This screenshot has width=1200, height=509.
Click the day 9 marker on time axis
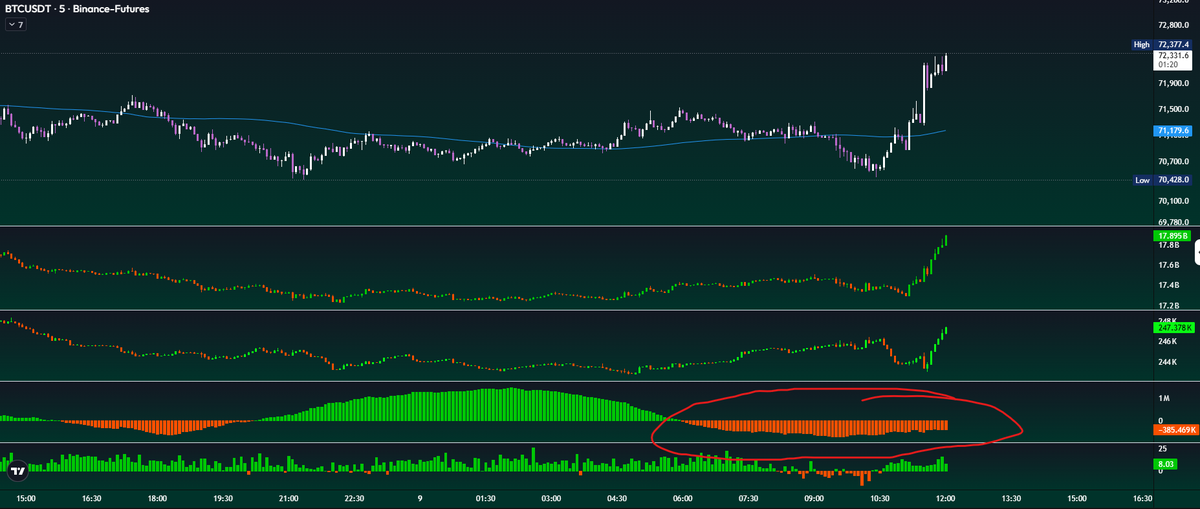[x=419, y=497]
